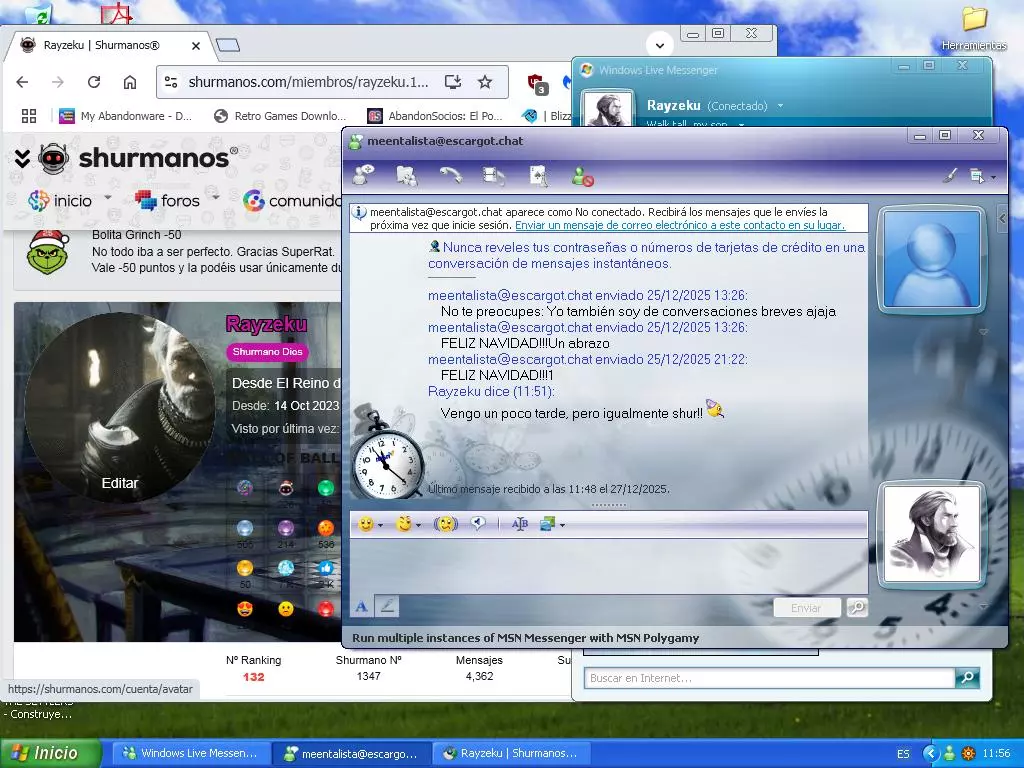This screenshot has width=1024, height=768.
Task: Expand the double-chevron next to shurmanos logo
Action: click(x=22, y=159)
